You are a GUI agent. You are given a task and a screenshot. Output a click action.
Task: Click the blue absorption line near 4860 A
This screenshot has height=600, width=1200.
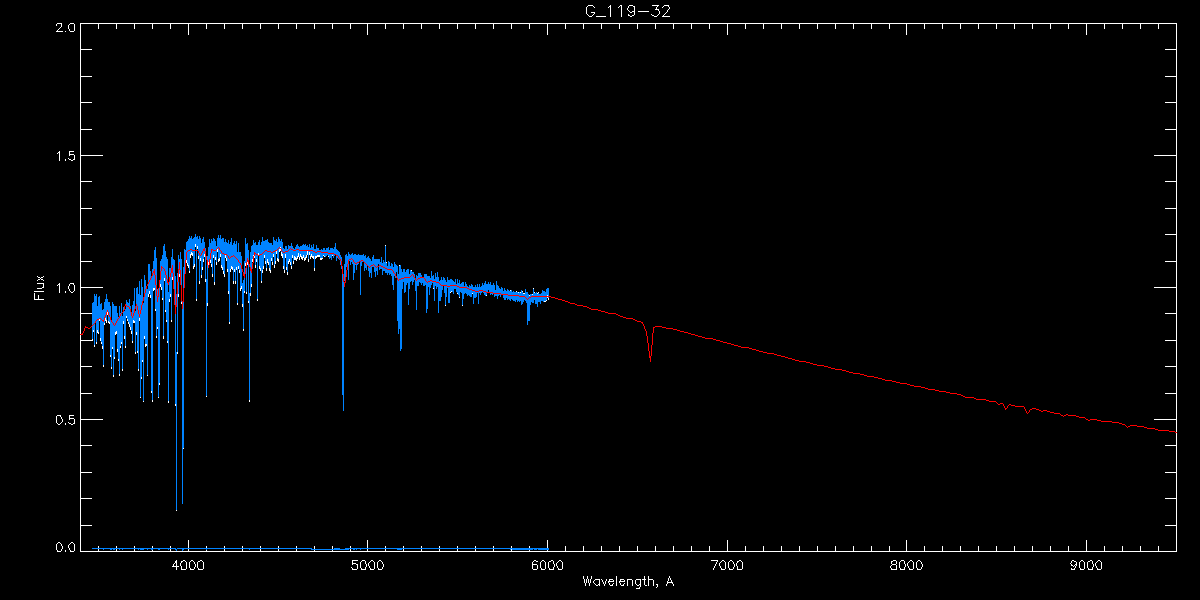click(x=343, y=335)
